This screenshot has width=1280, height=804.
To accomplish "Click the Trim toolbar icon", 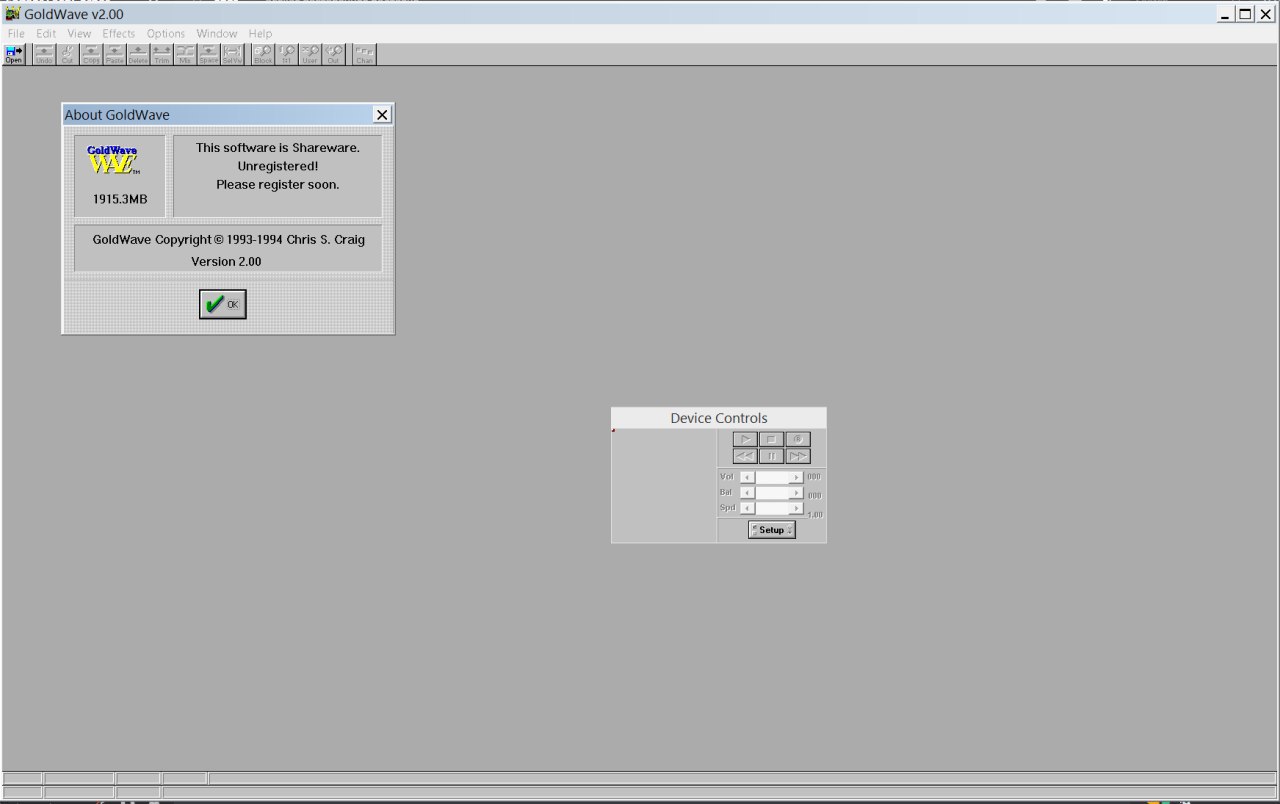I will (x=162, y=55).
